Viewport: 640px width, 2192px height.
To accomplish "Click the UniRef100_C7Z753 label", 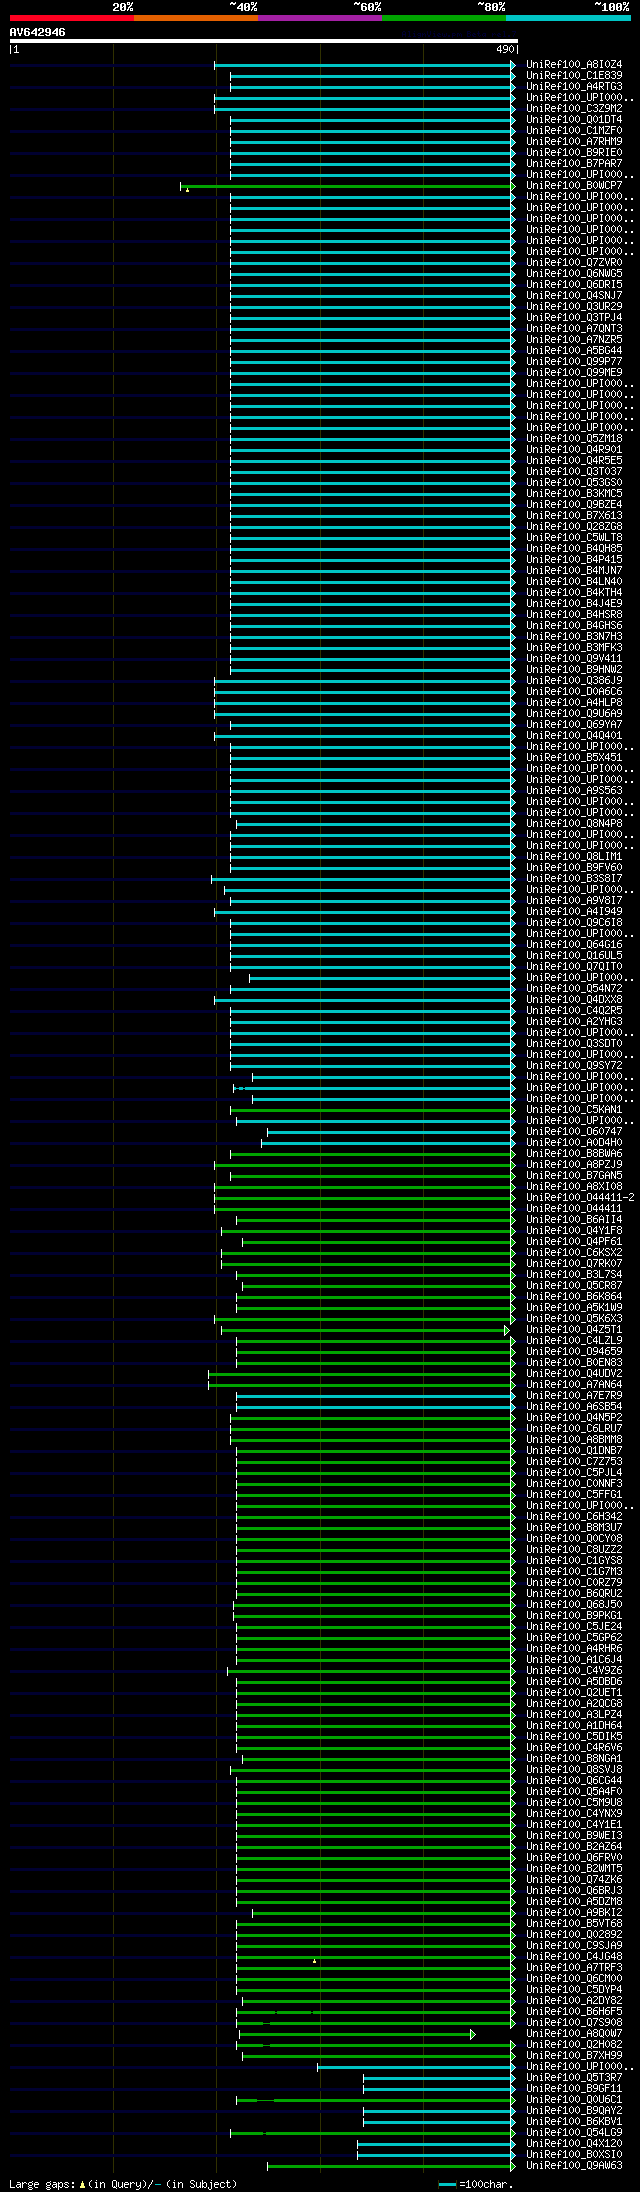I will tap(574, 1462).
